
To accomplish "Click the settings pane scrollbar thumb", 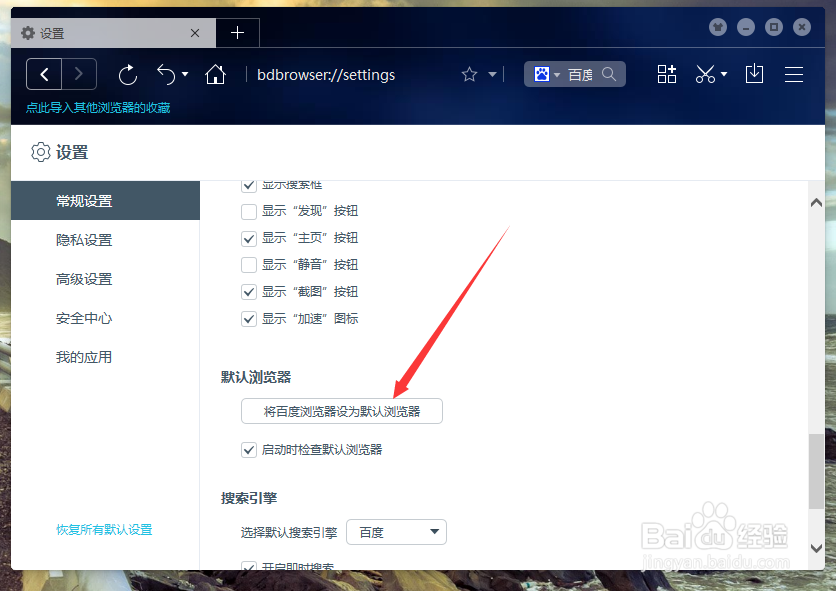I will point(816,472).
